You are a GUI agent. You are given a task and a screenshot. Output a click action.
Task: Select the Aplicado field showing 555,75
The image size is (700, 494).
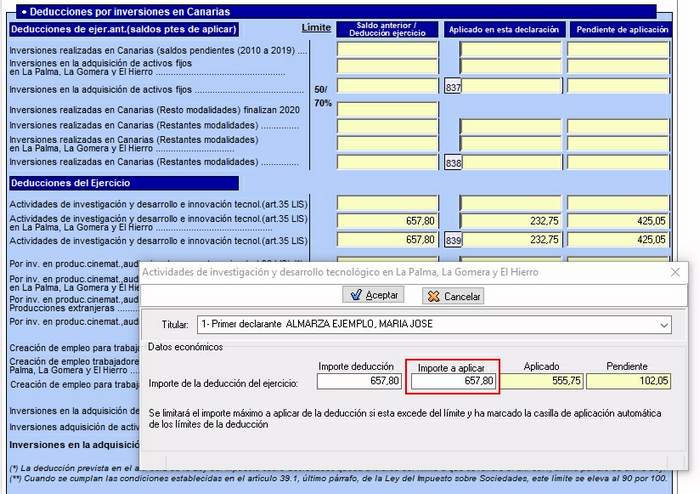click(542, 381)
